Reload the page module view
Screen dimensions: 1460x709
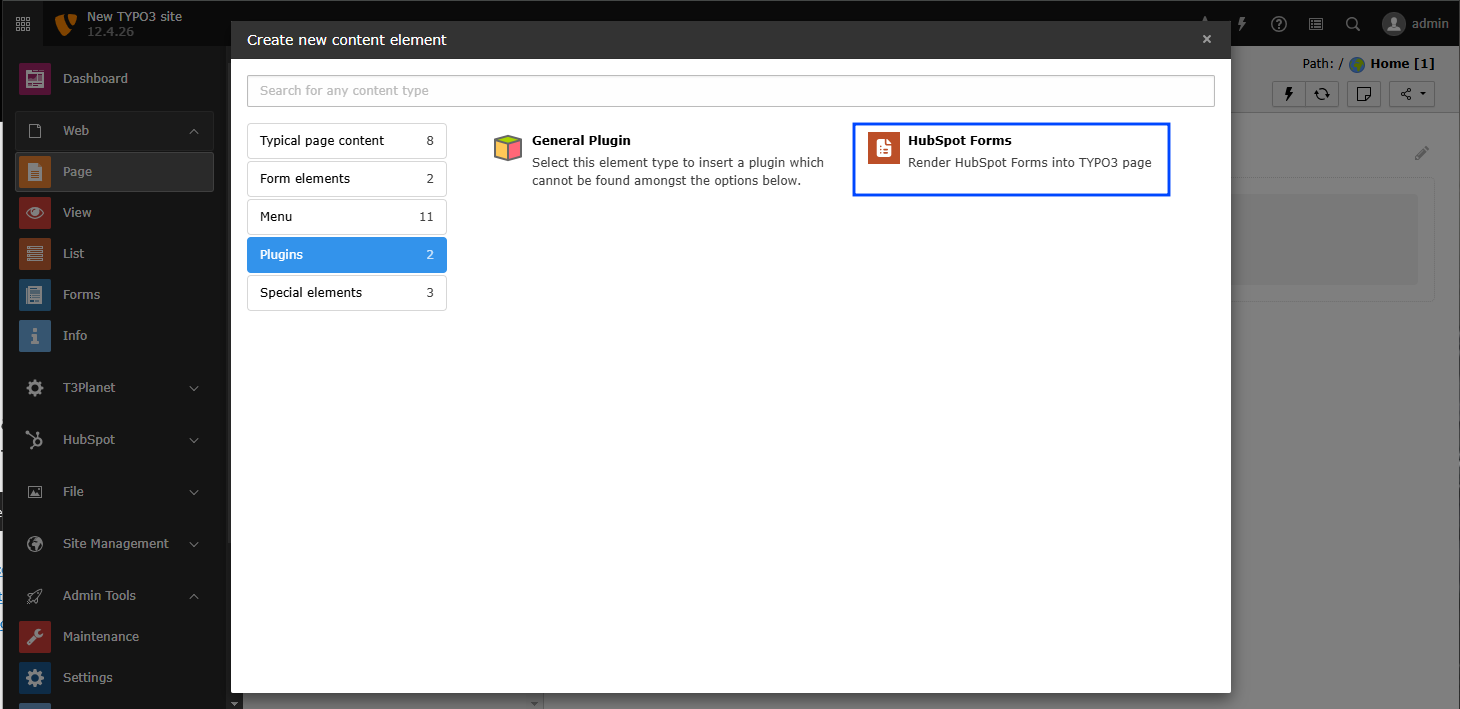(1322, 94)
